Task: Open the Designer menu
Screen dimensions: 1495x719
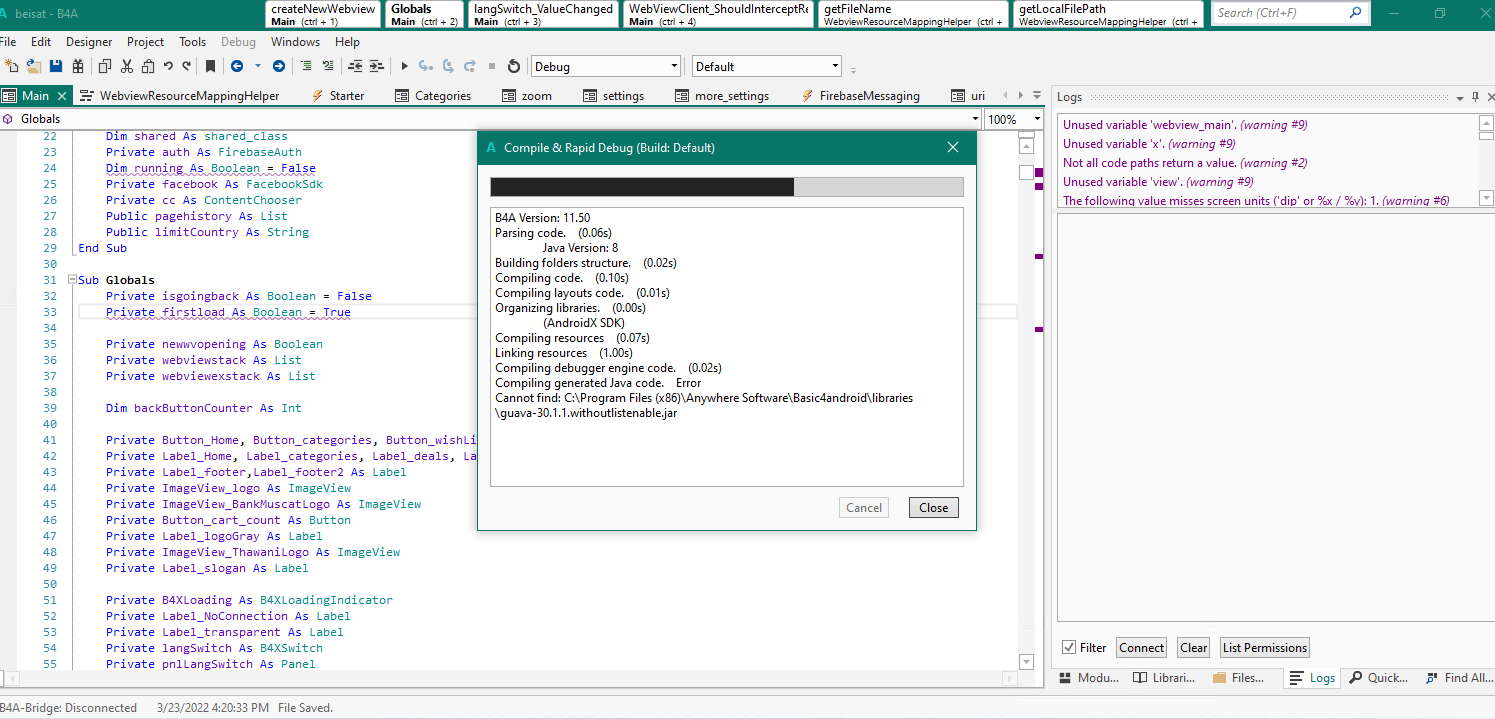Action: (89, 42)
